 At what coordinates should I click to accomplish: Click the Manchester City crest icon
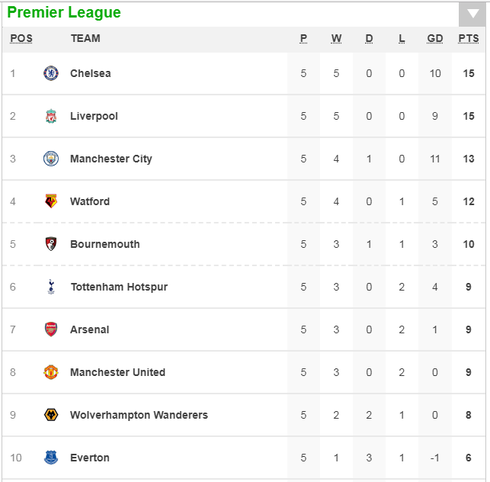tap(51, 159)
